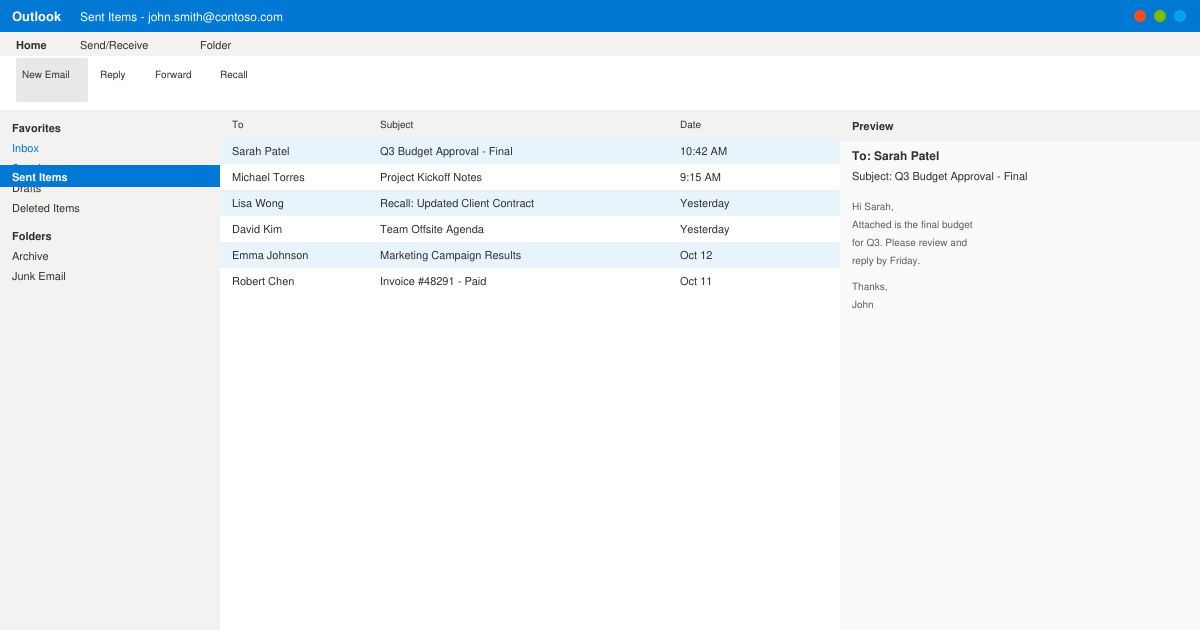This screenshot has height=630, width=1200.
Task: Open the 'Team Offsite Agenda' subject
Action: pos(432,229)
